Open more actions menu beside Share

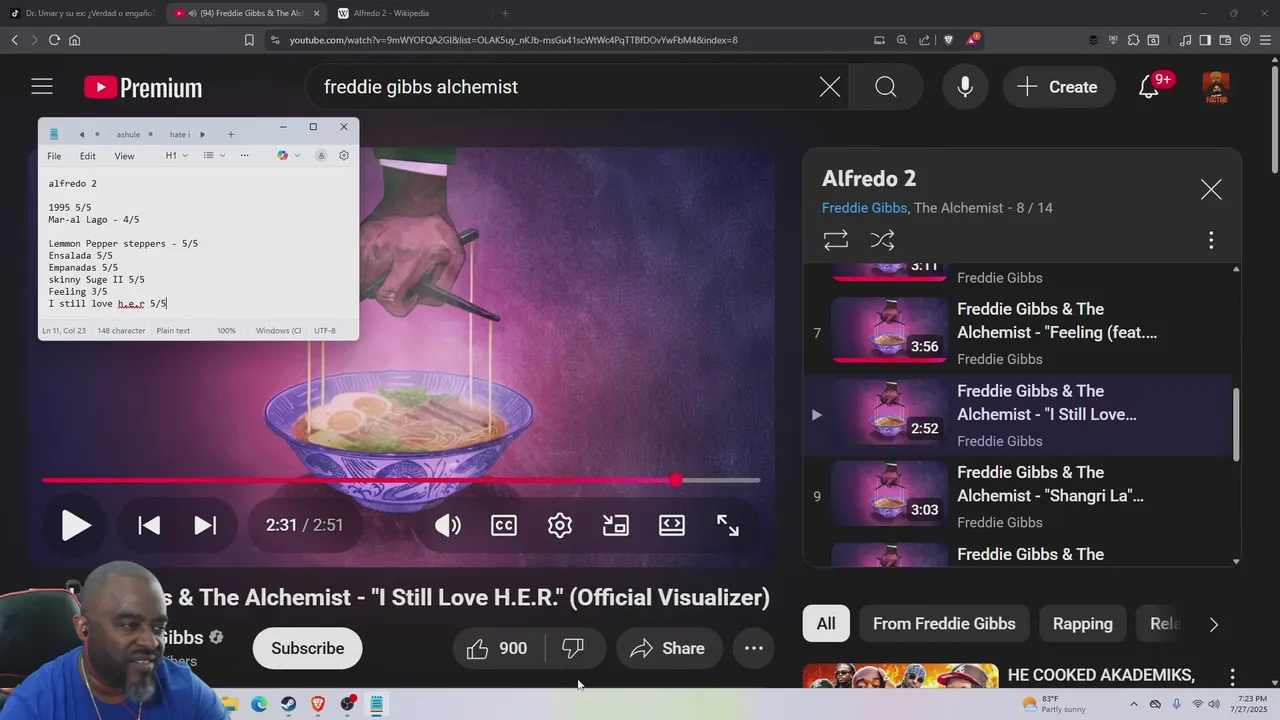tap(754, 649)
